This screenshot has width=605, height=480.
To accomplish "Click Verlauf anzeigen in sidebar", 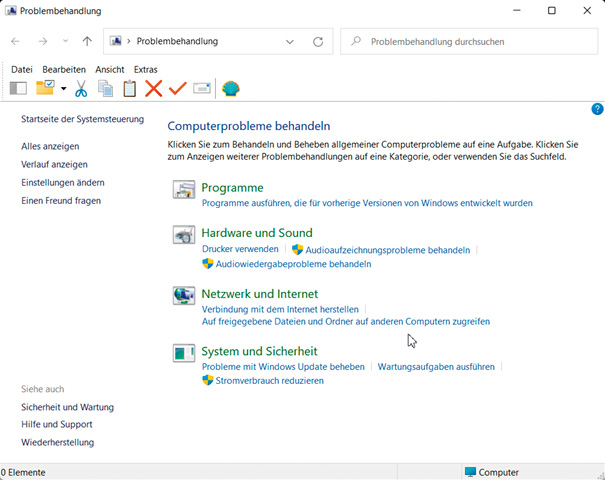I will [54, 165].
